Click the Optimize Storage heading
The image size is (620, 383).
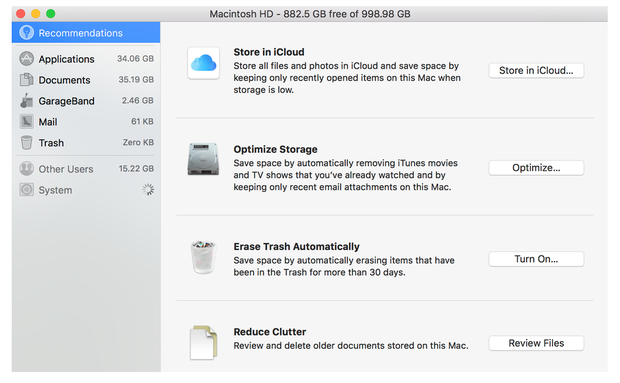tap(276, 149)
